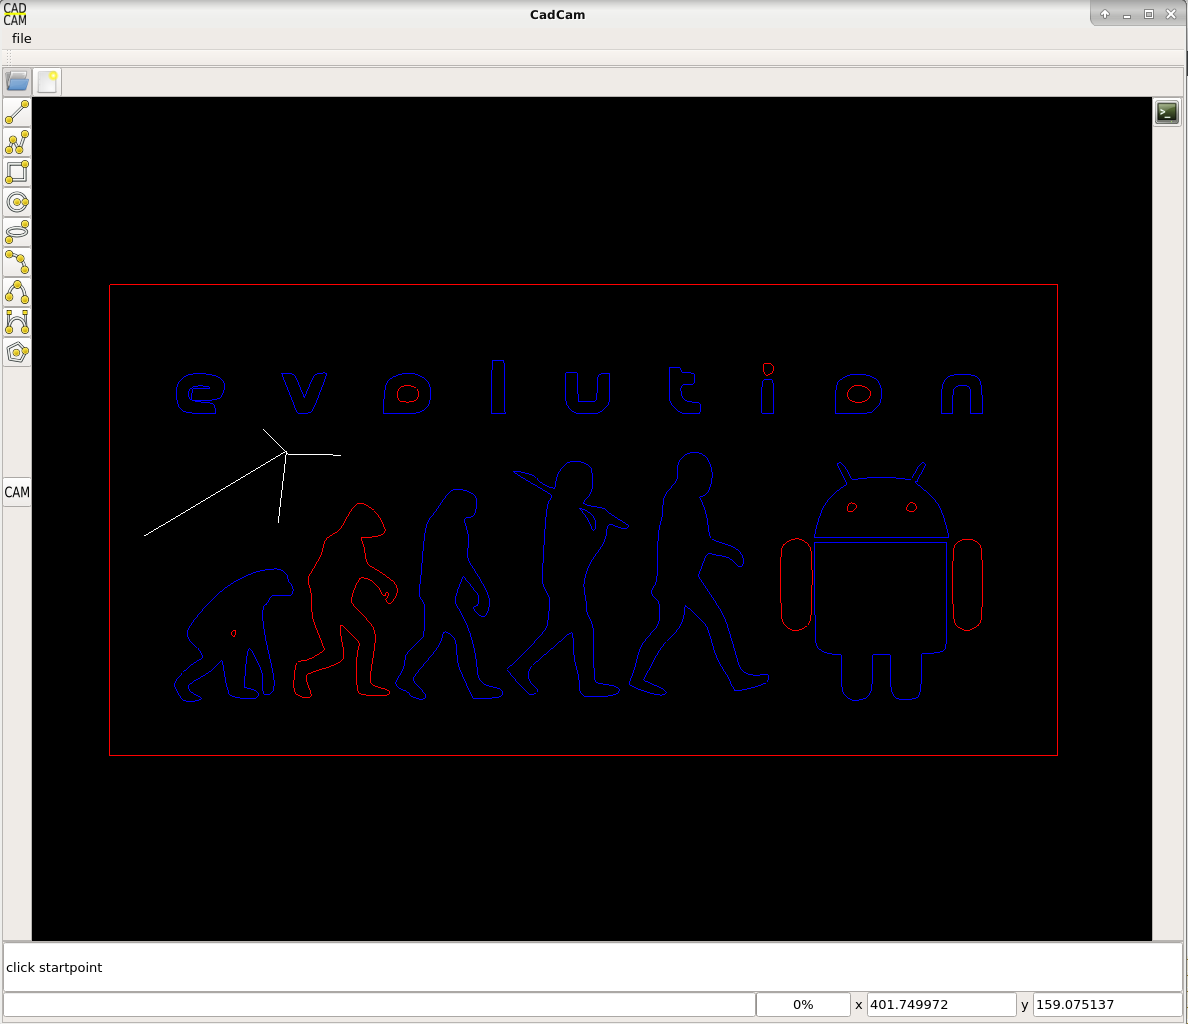The height and width of the screenshot is (1024, 1188).
Task: Create a new document with blank page icon
Action: tap(48, 81)
